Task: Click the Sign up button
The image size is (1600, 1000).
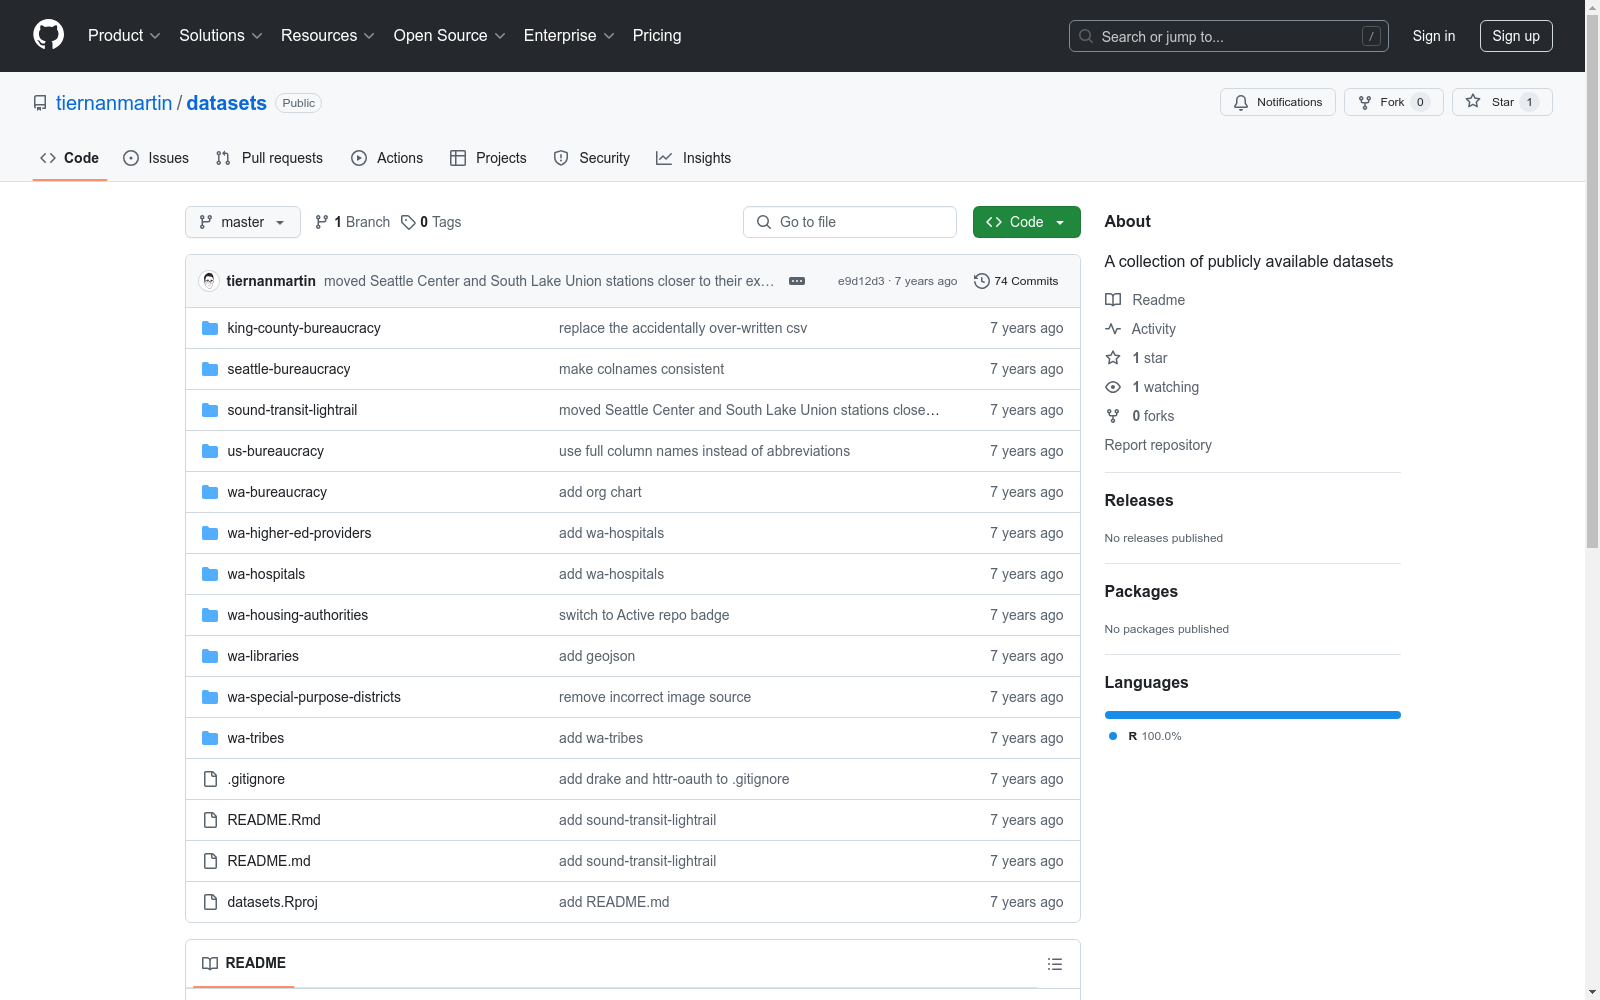Action: pyautogui.click(x=1516, y=36)
